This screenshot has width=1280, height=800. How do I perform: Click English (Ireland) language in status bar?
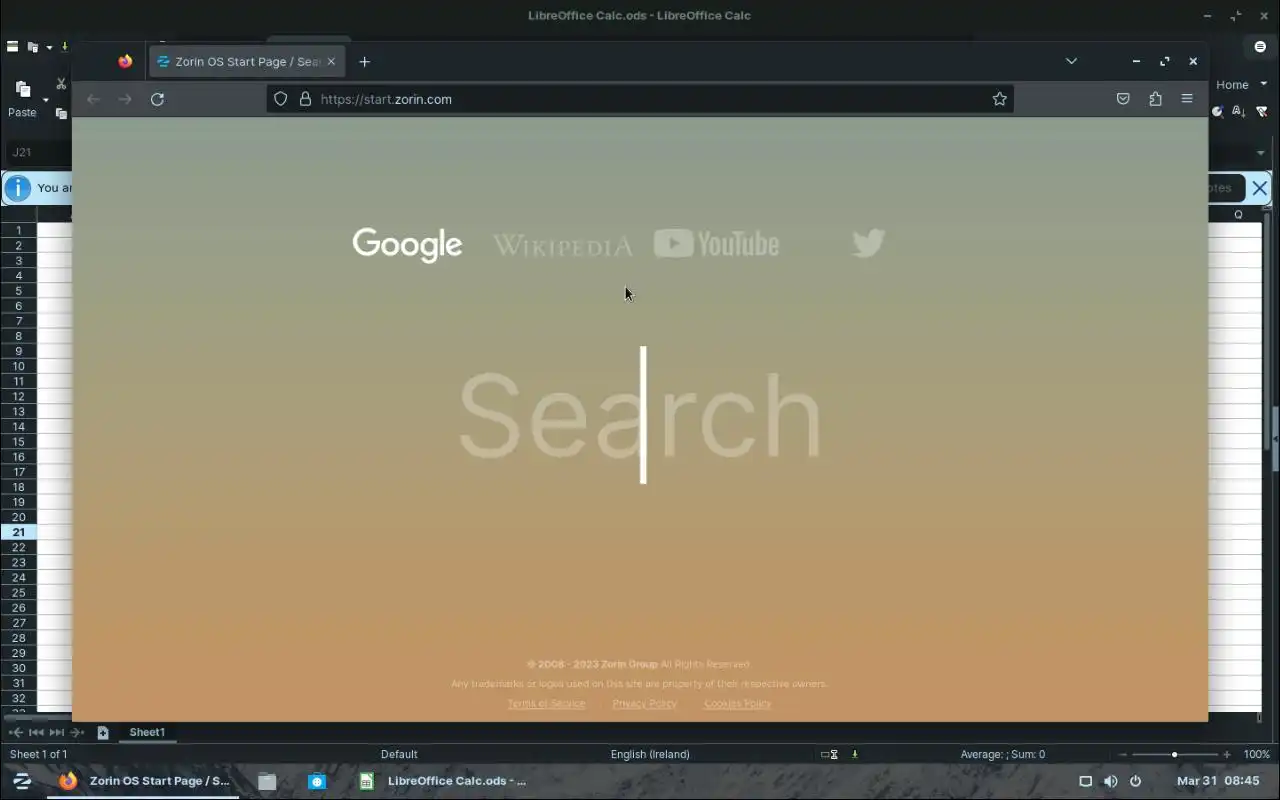point(650,754)
